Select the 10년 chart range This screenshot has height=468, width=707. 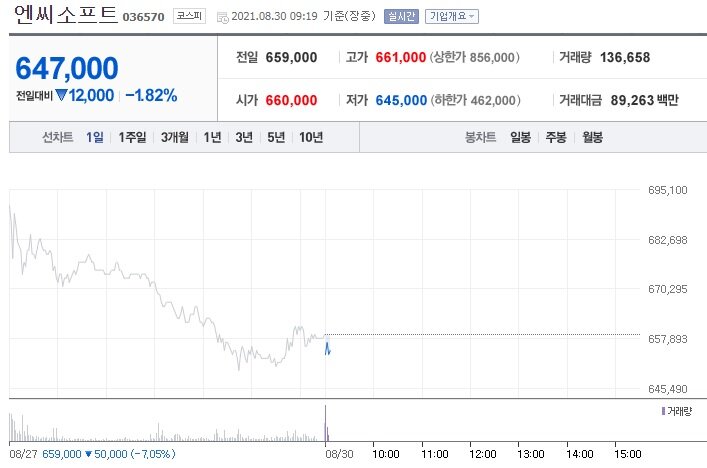[x=310, y=137]
